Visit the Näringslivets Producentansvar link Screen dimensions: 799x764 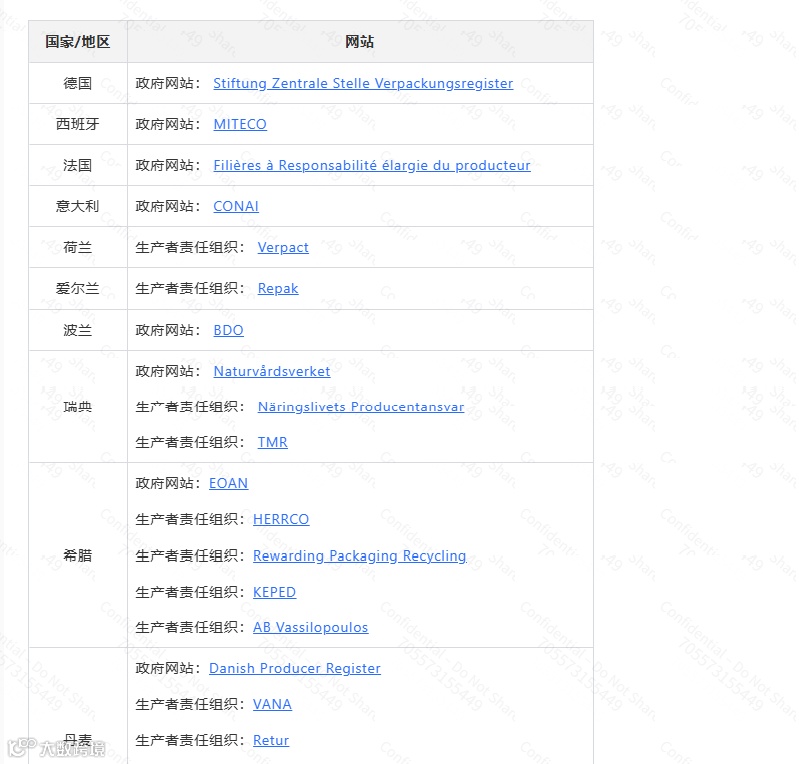point(361,407)
